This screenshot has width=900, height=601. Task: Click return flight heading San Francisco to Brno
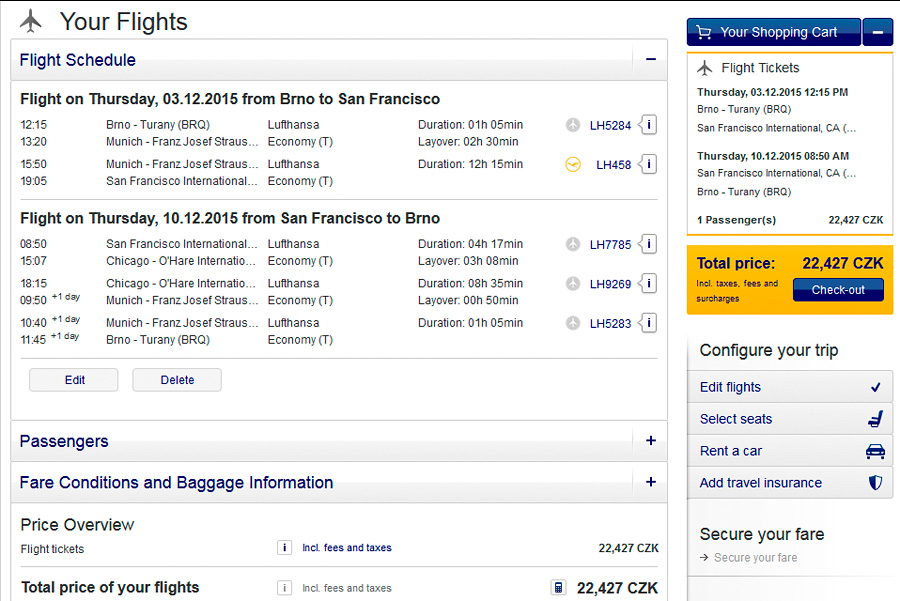point(230,218)
